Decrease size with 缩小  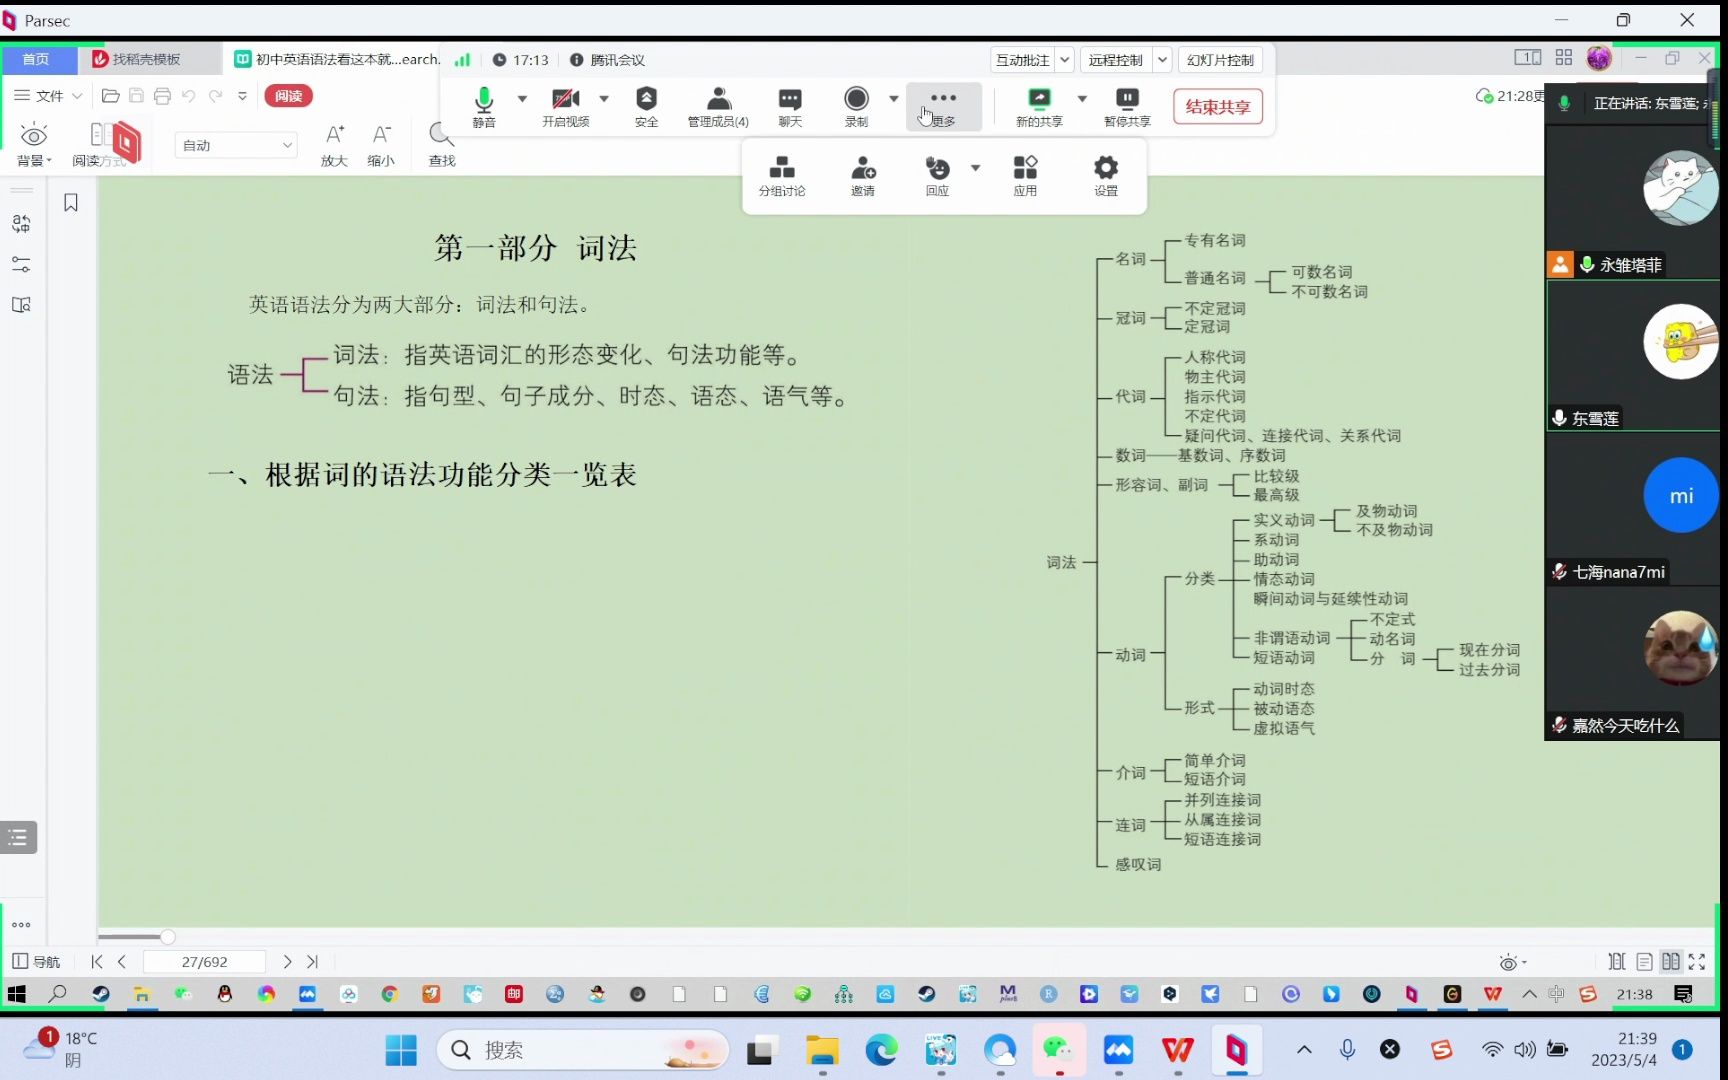click(381, 145)
